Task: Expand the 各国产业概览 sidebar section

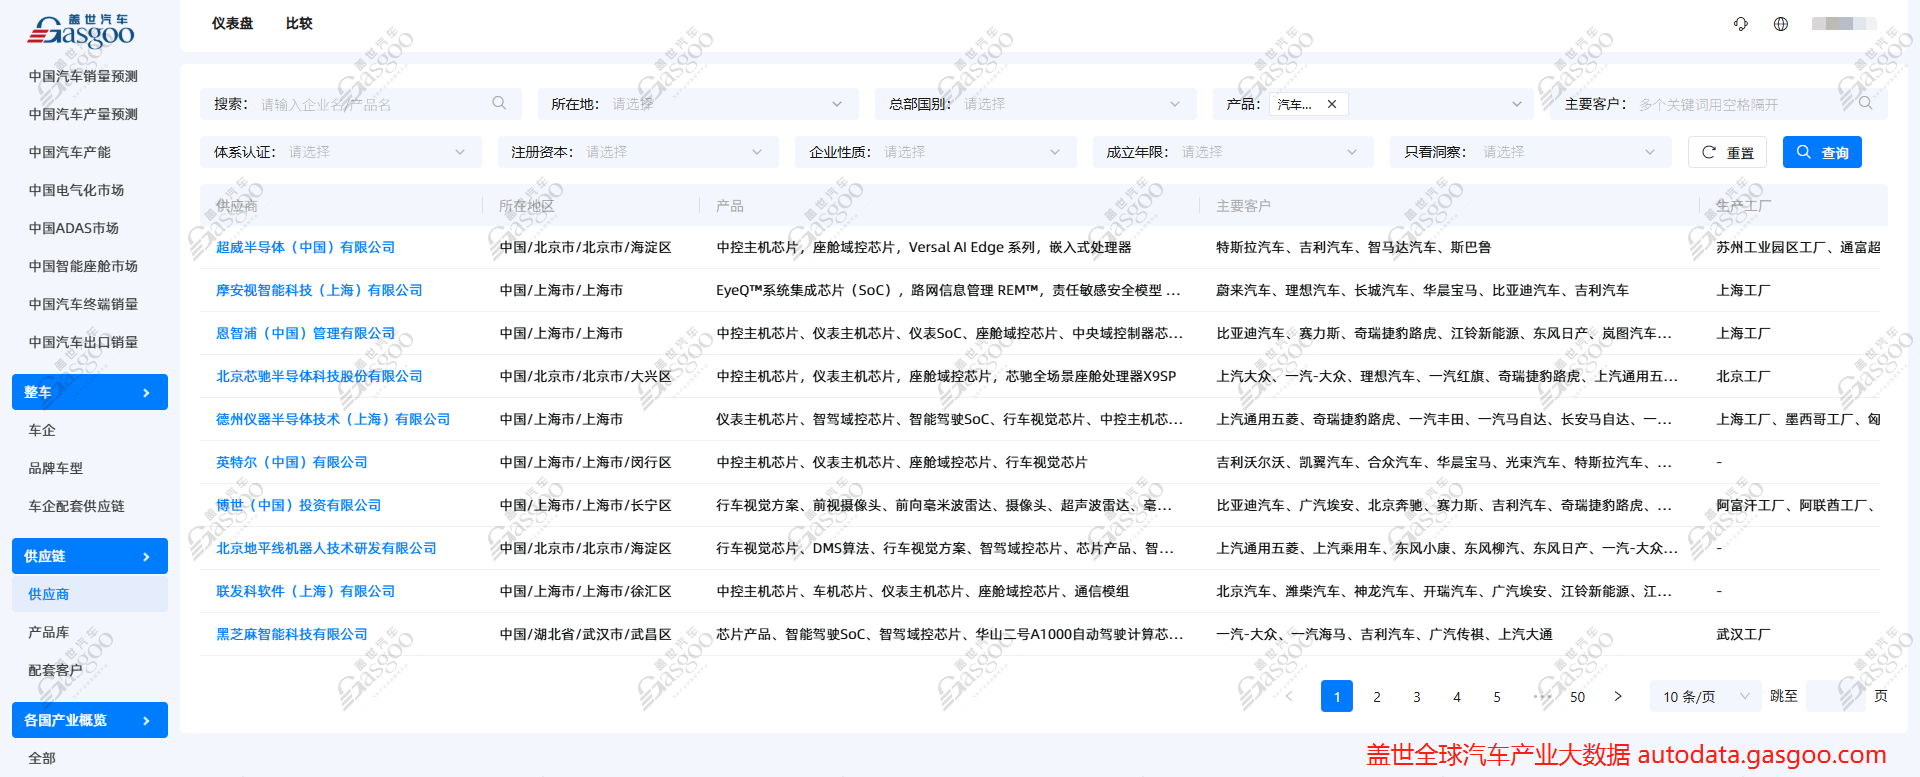Action: coord(89,720)
